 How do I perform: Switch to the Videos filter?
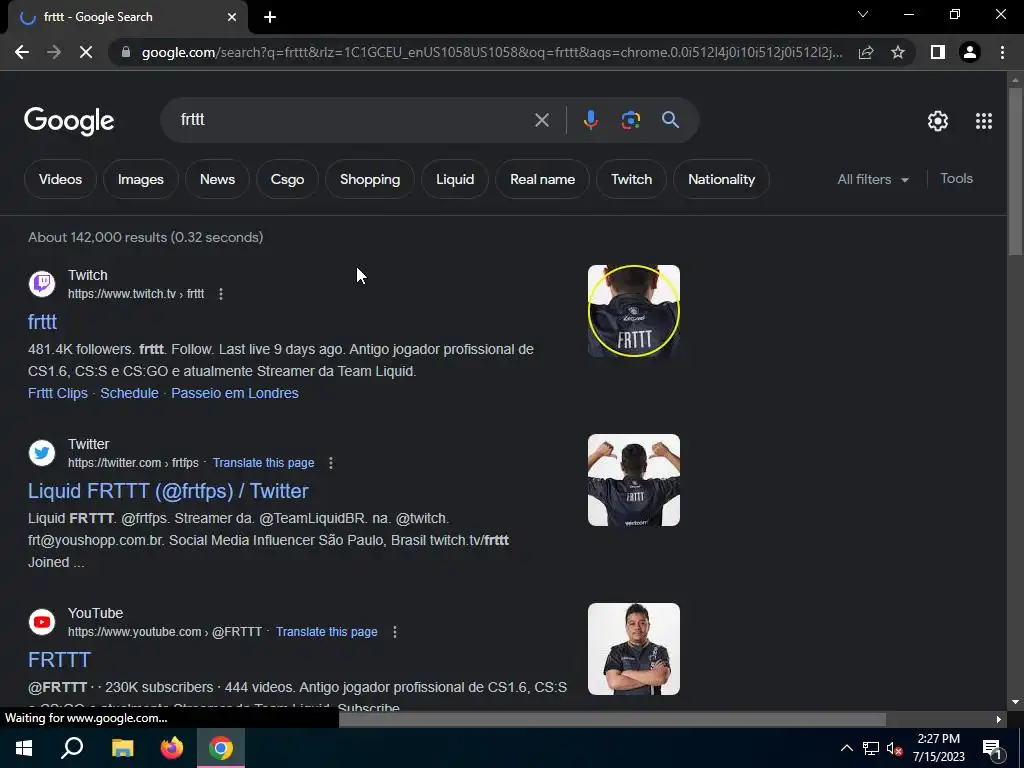60,180
